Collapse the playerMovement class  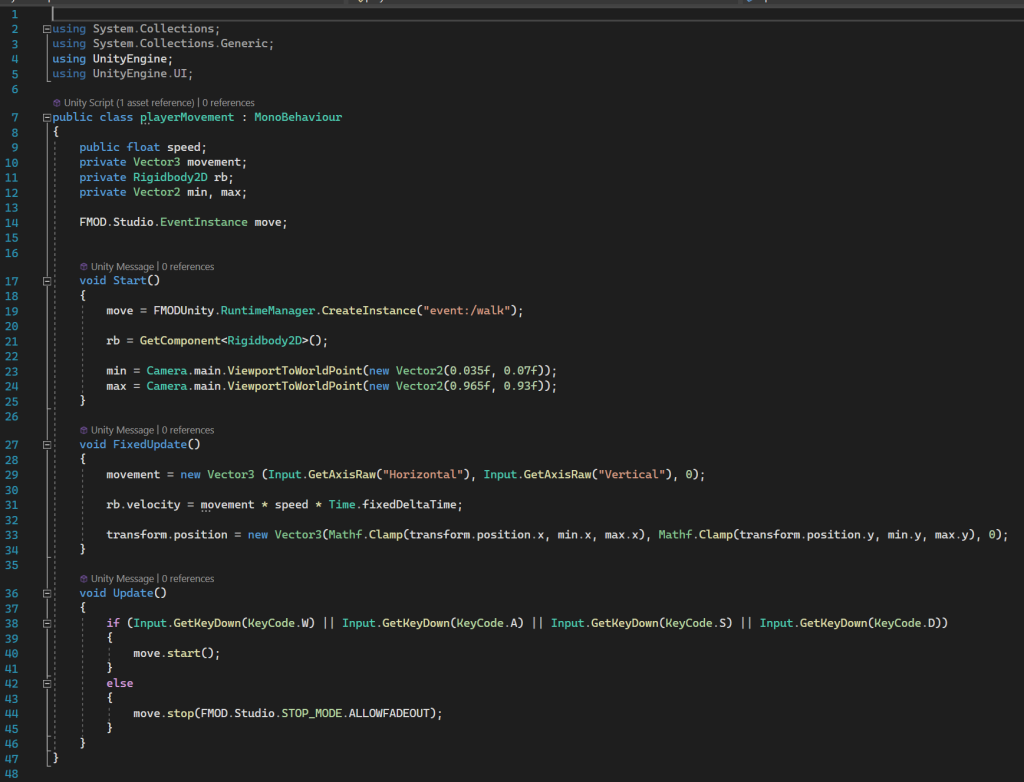coord(47,118)
